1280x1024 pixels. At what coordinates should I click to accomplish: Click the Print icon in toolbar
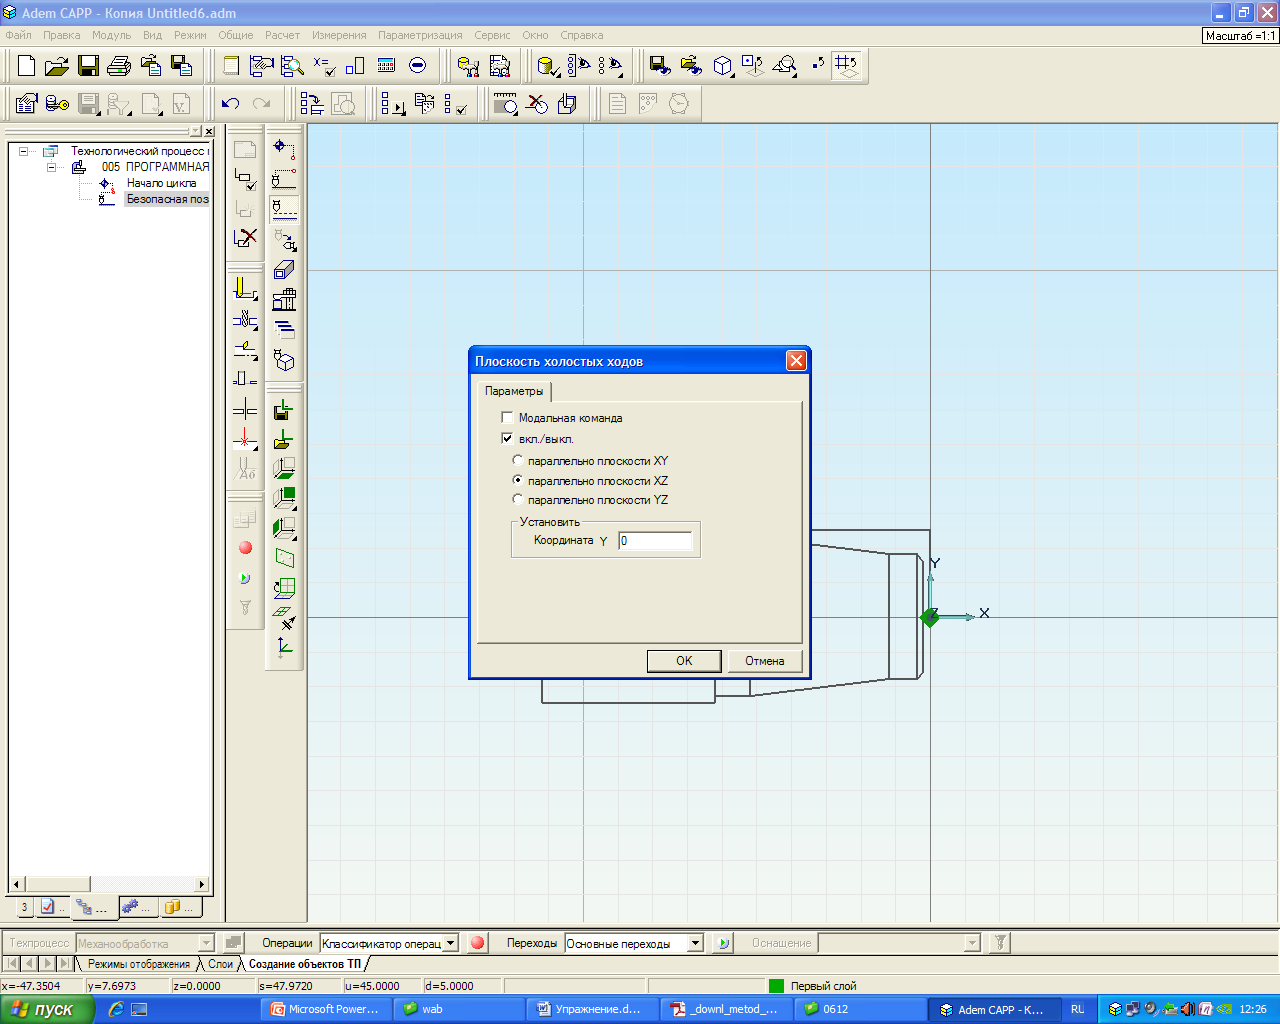[x=120, y=66]
